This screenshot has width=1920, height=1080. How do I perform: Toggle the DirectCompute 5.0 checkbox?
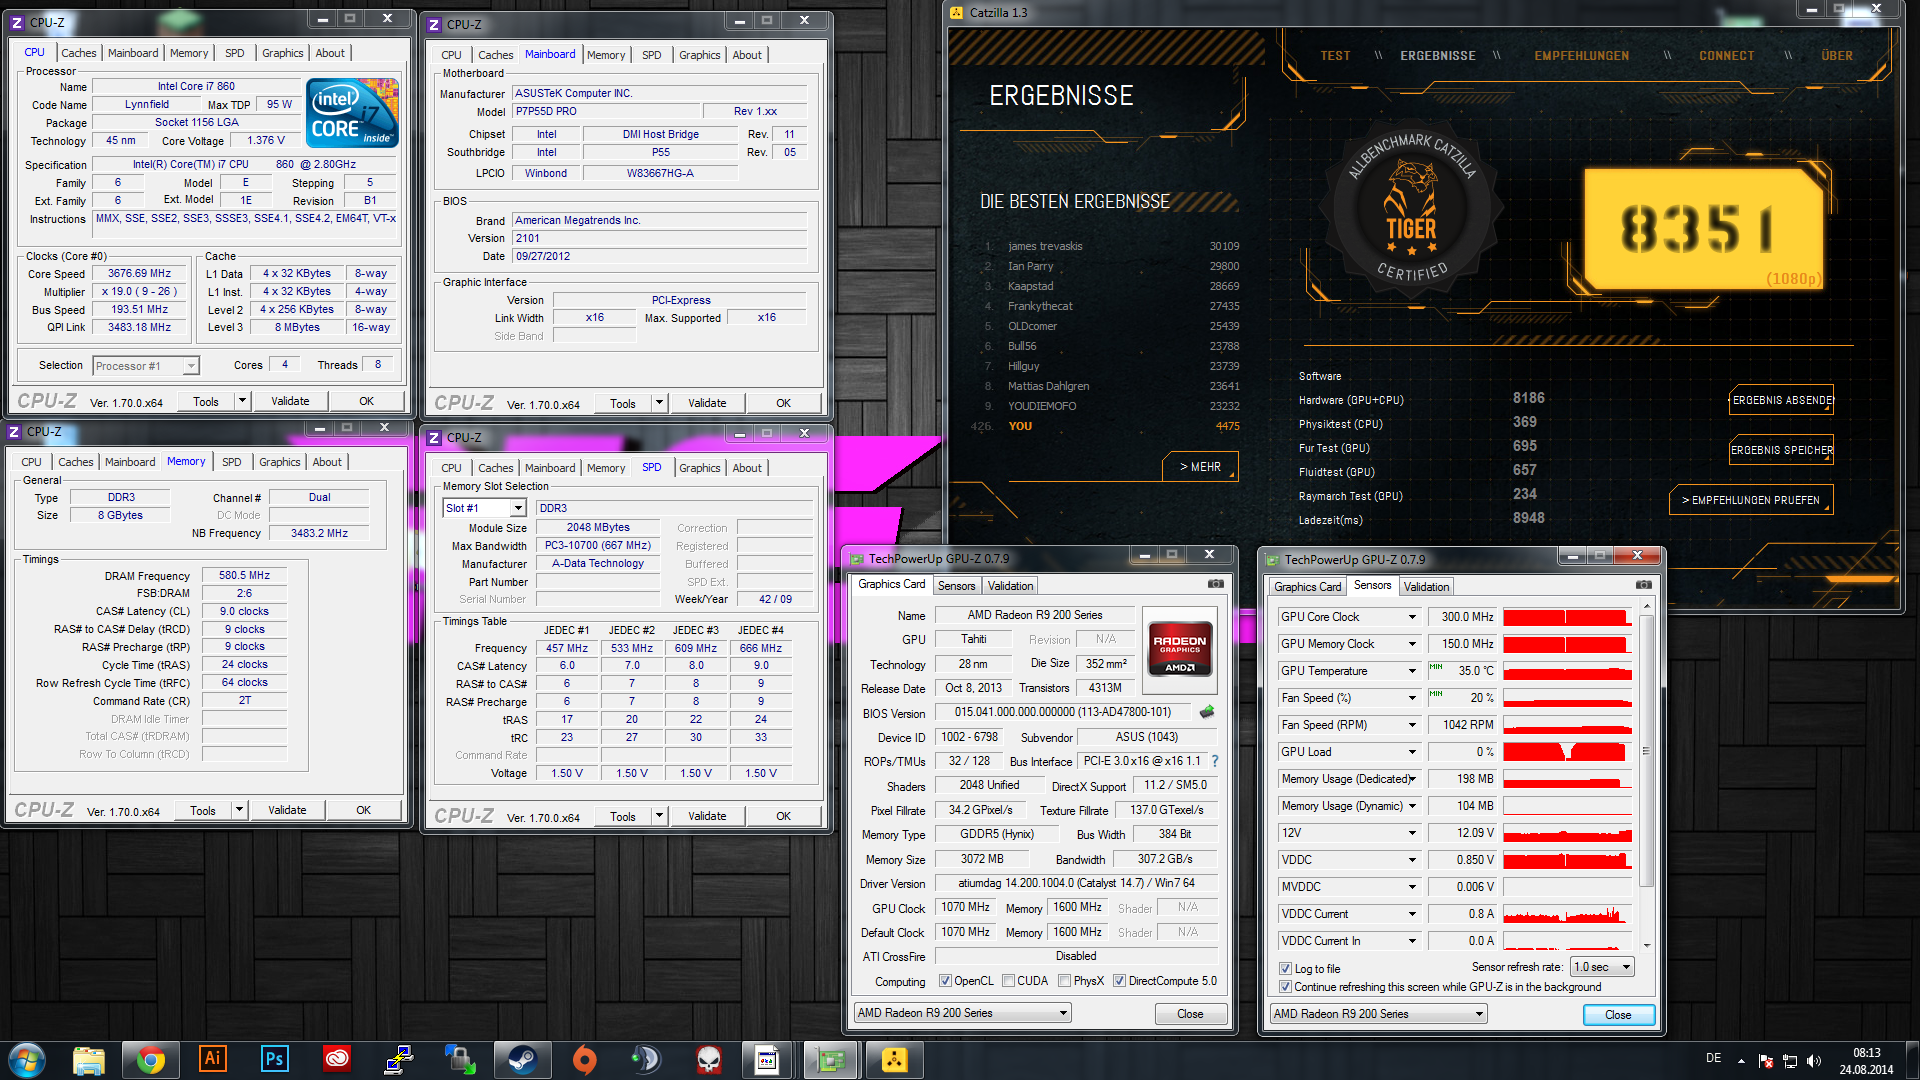[x=1120, y=981]
